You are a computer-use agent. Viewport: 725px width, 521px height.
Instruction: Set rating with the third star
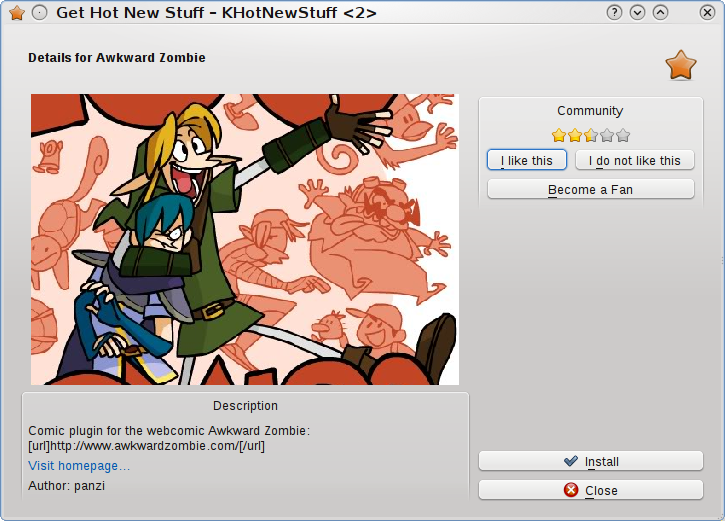(591, 135)
